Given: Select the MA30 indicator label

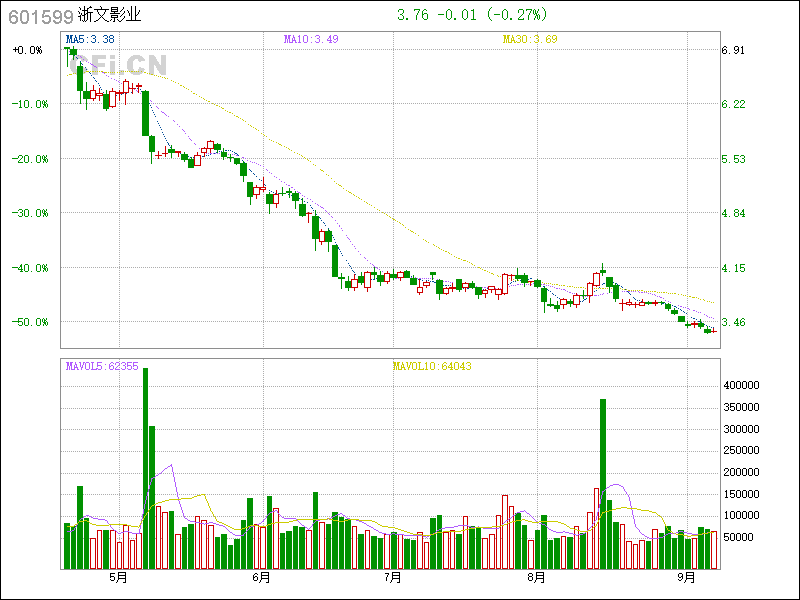Looking at the screenshot, I should [529, 40].
